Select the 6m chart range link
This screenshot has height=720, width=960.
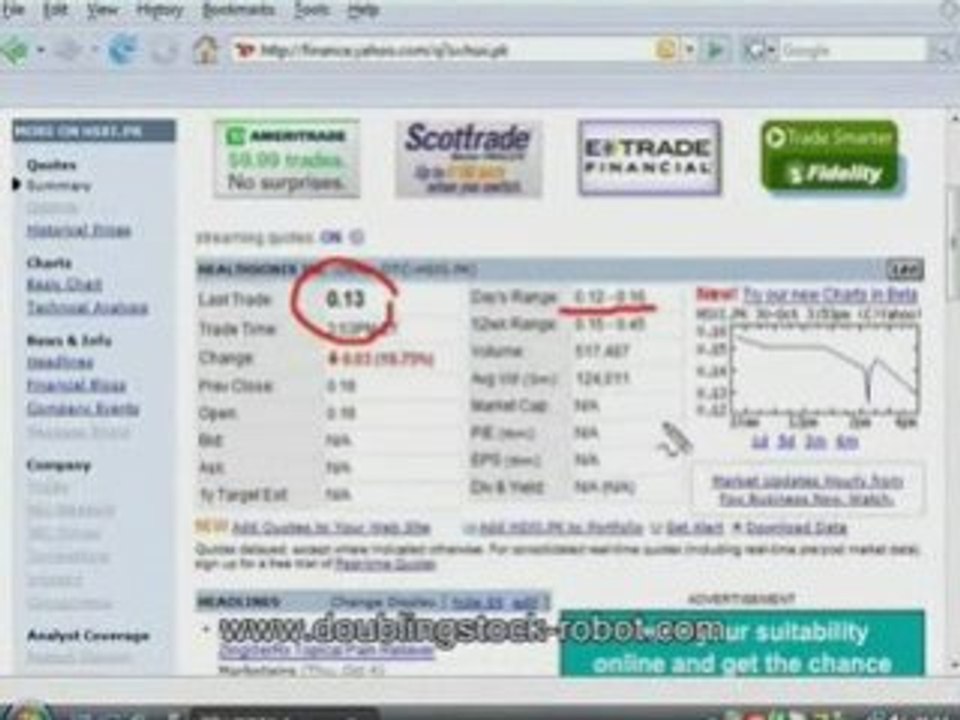[x=847, y=441]
